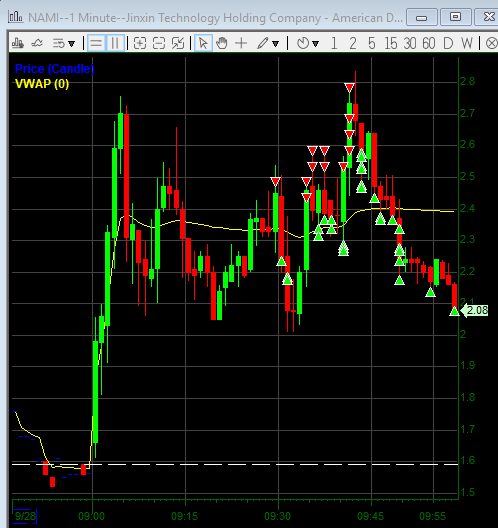Expand the time range dropdown arrow
This screenshot has height=528, width=498.
point(316,44)
